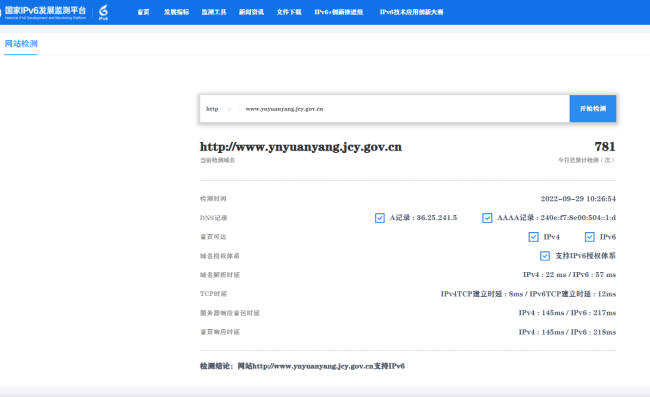The image size is (650, 397).
Task: Click the 首页响应时延 value 145ms / 218ms
Action: pos(567,332)
